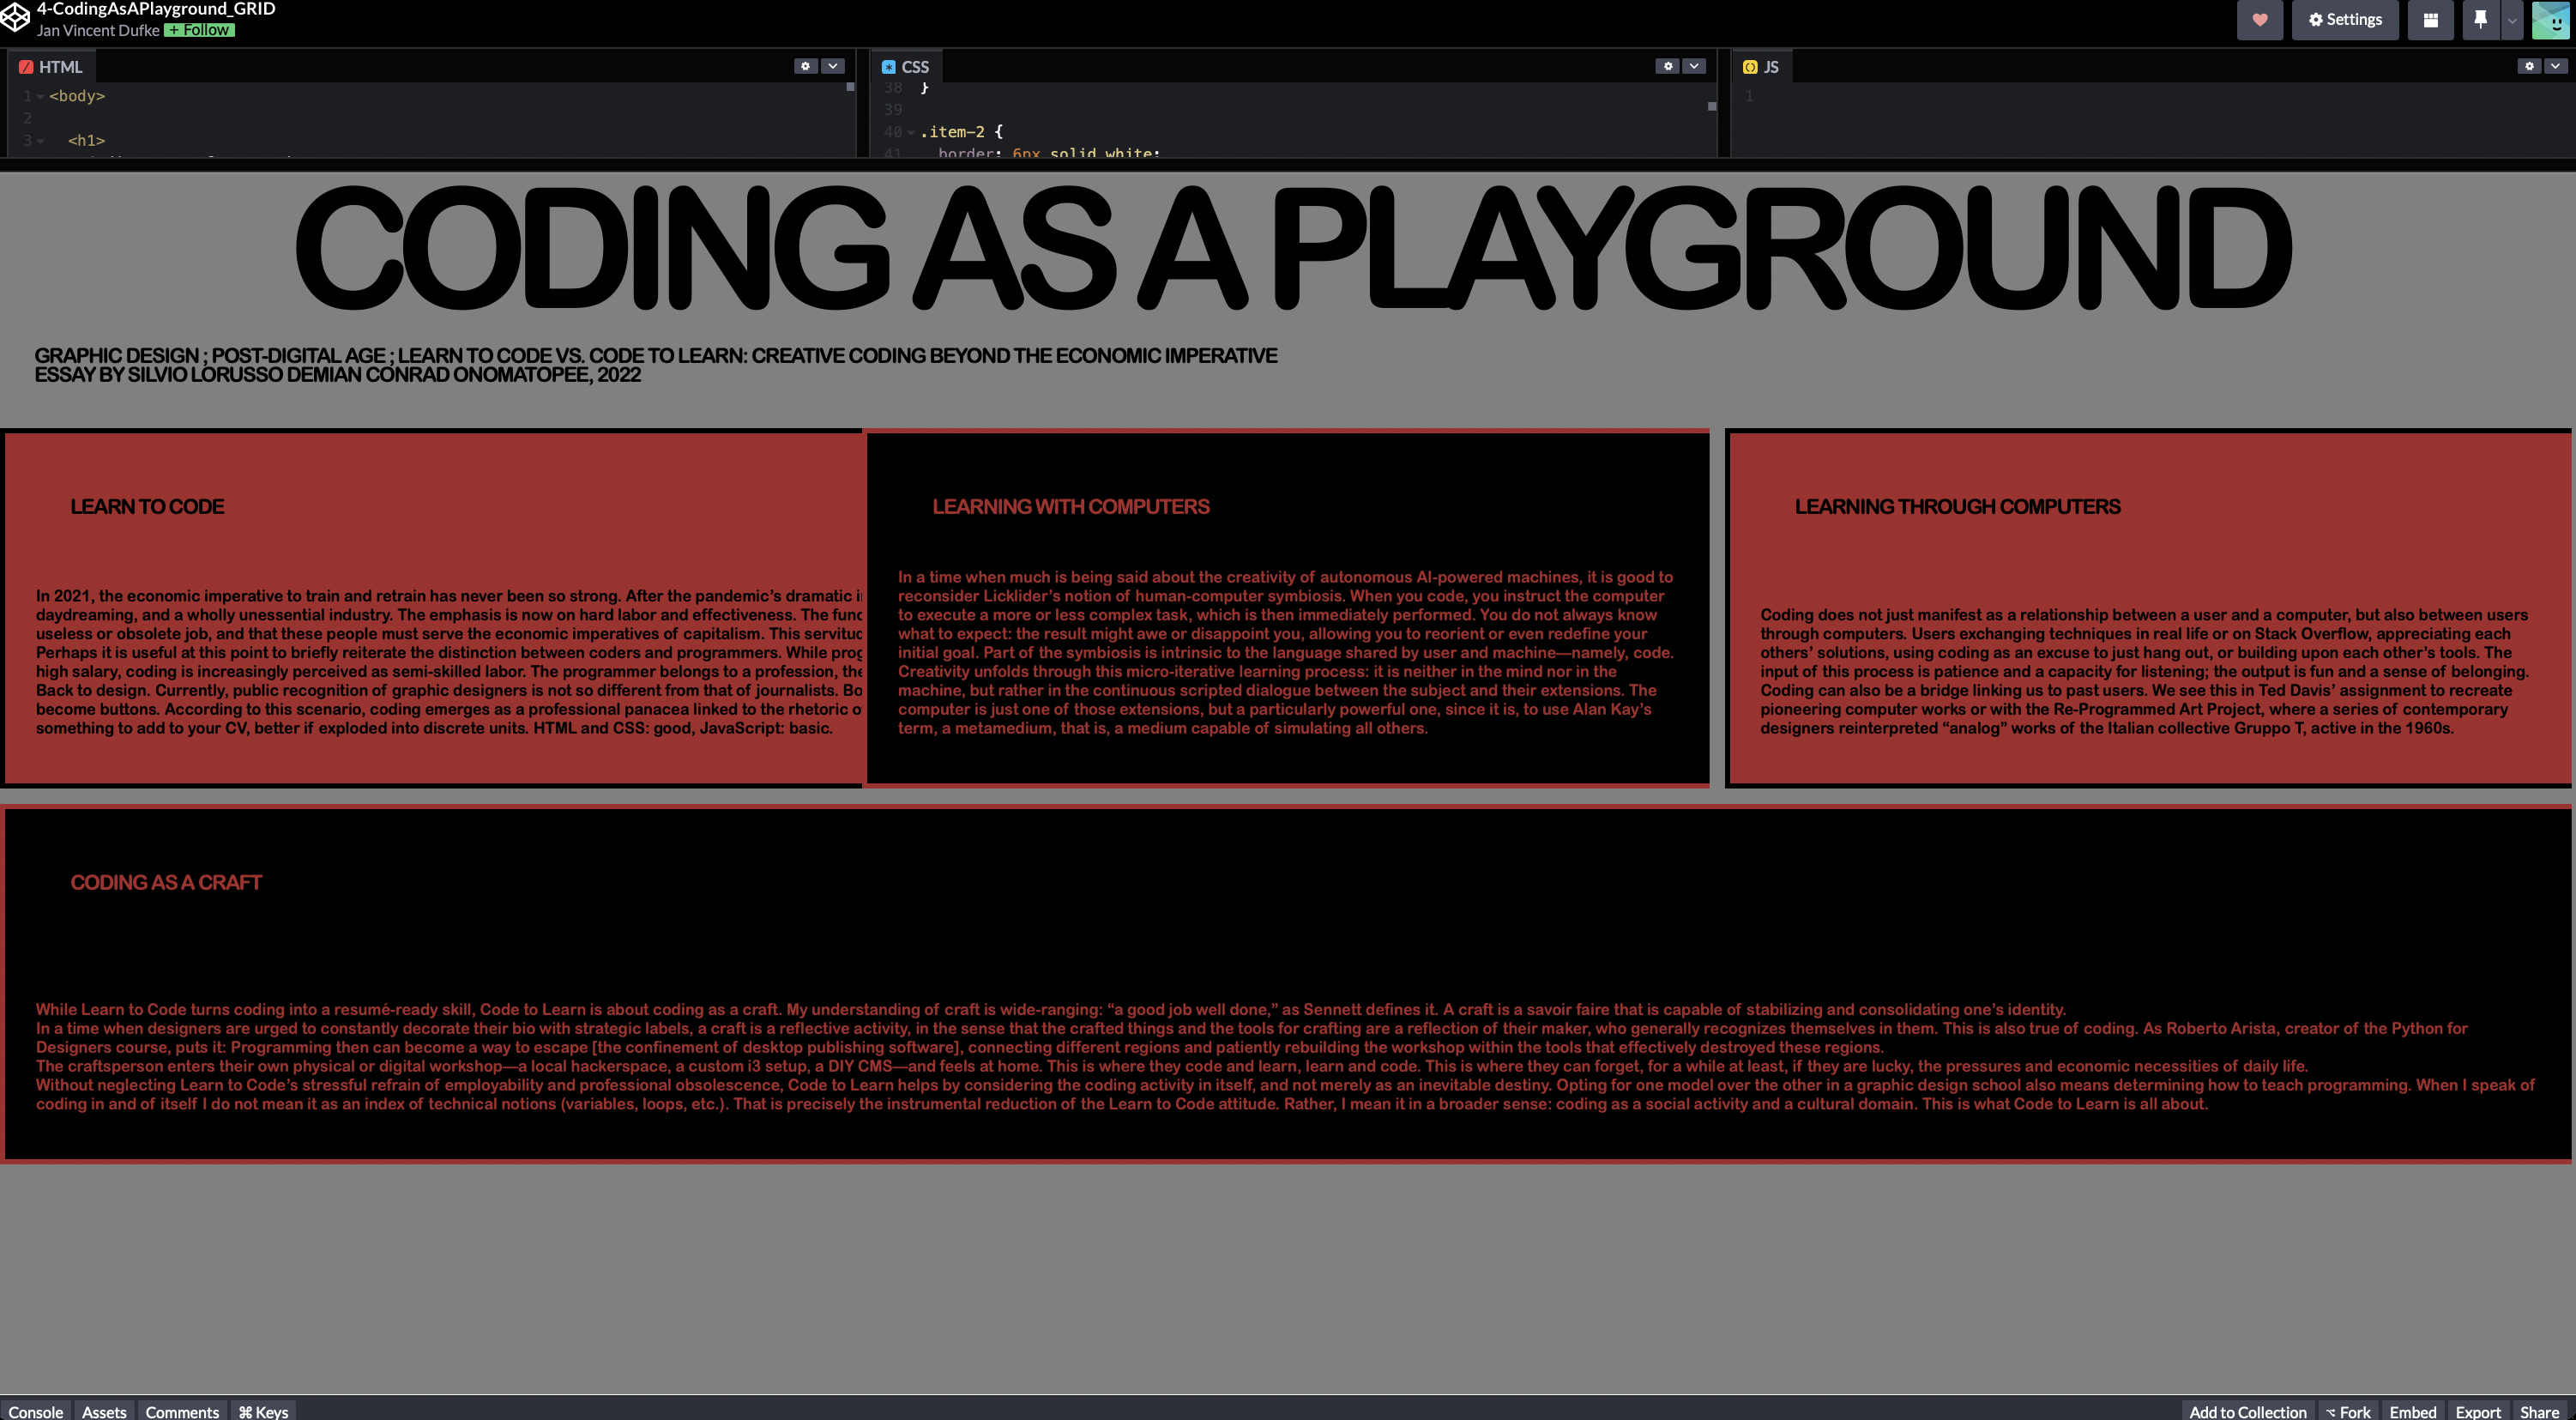
Task: Open the CSS panel settings gear
Action: click(1668, 66)
